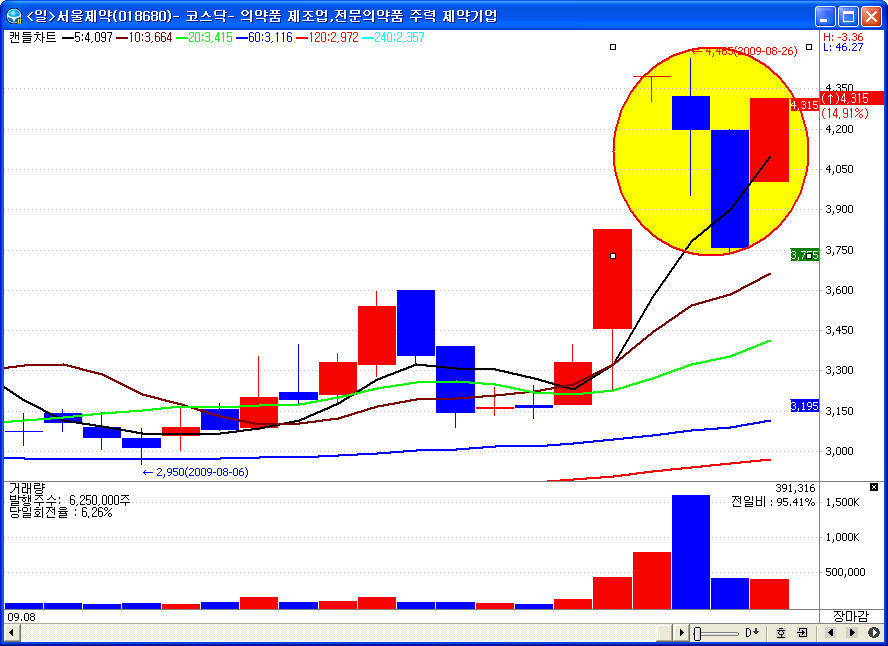Click the 당일회전율 : 6.26% text
The height and width of the screenshot is (646, 888).
coord(61,513)
